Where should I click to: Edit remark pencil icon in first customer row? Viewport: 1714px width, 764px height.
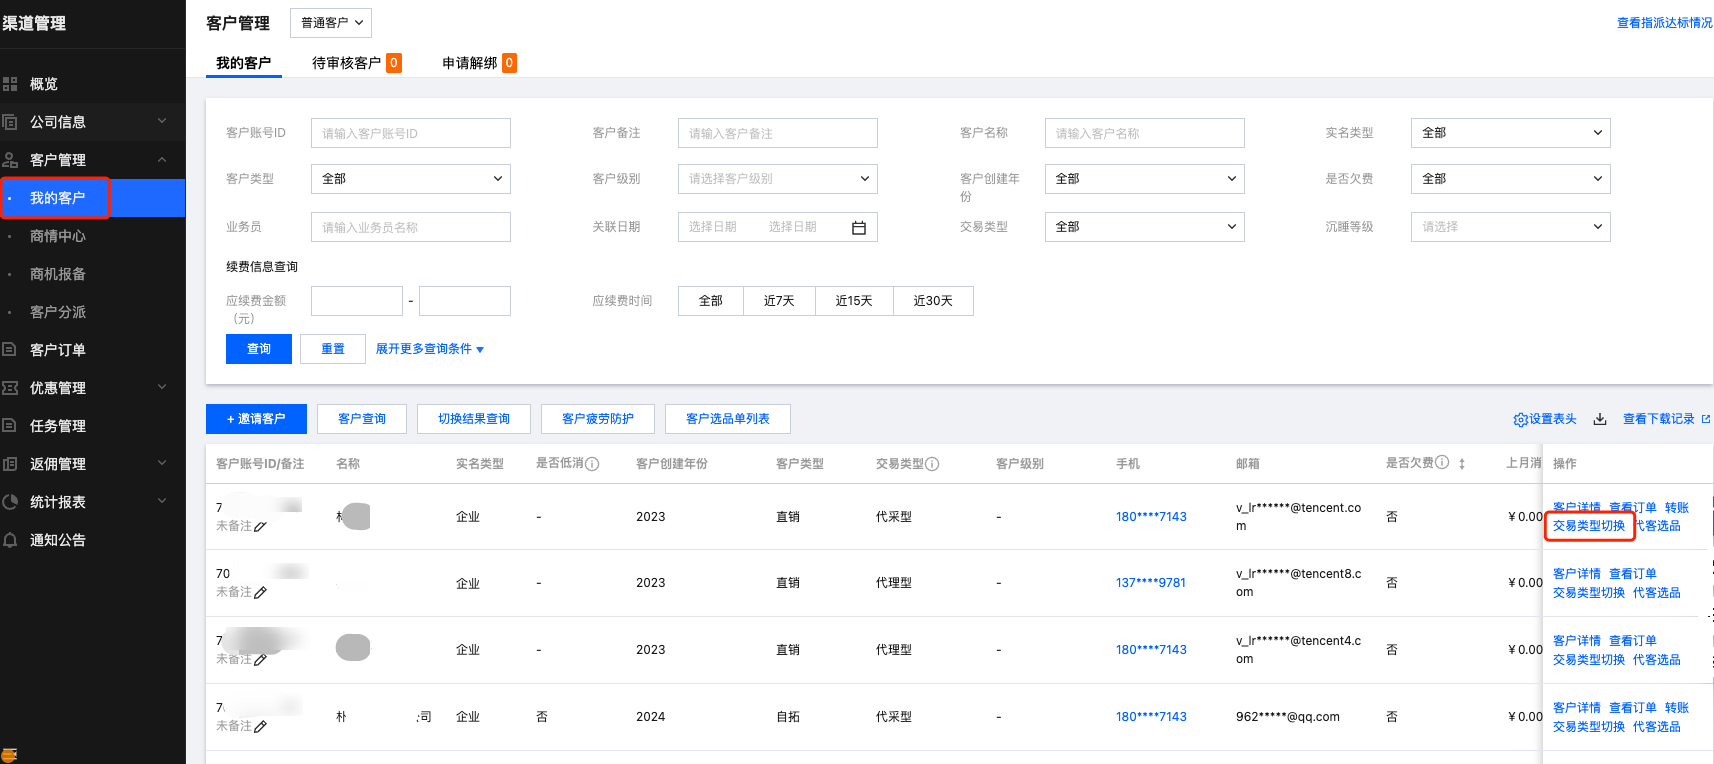[260, 527]
